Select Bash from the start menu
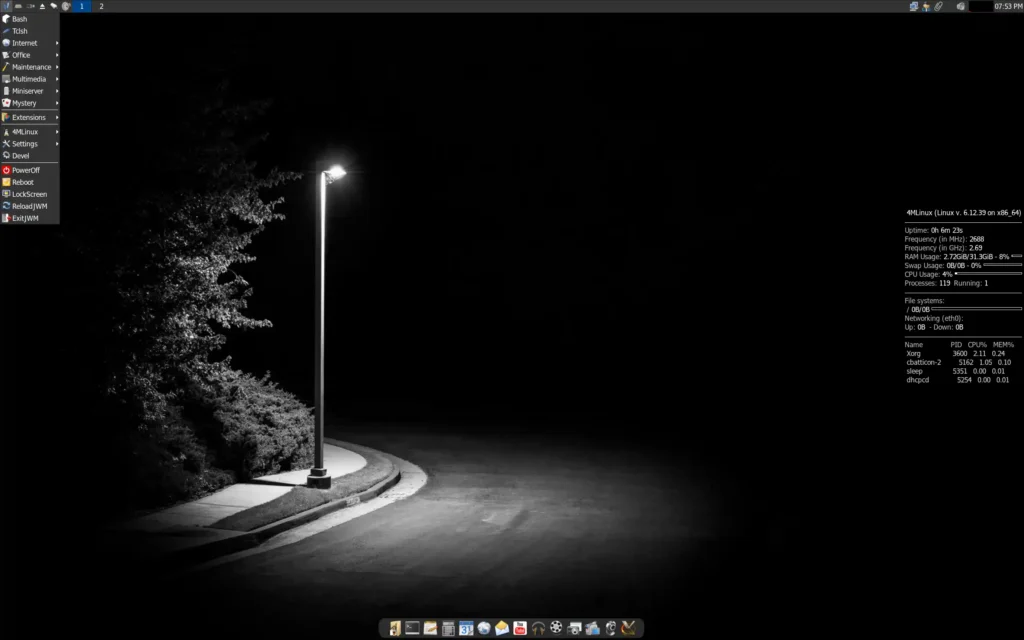Viewport: 1024px width, 640px height. [18, 18]
